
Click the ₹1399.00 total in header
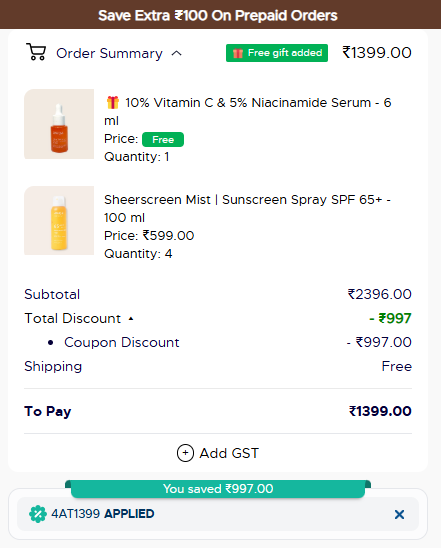pos(377,53)
